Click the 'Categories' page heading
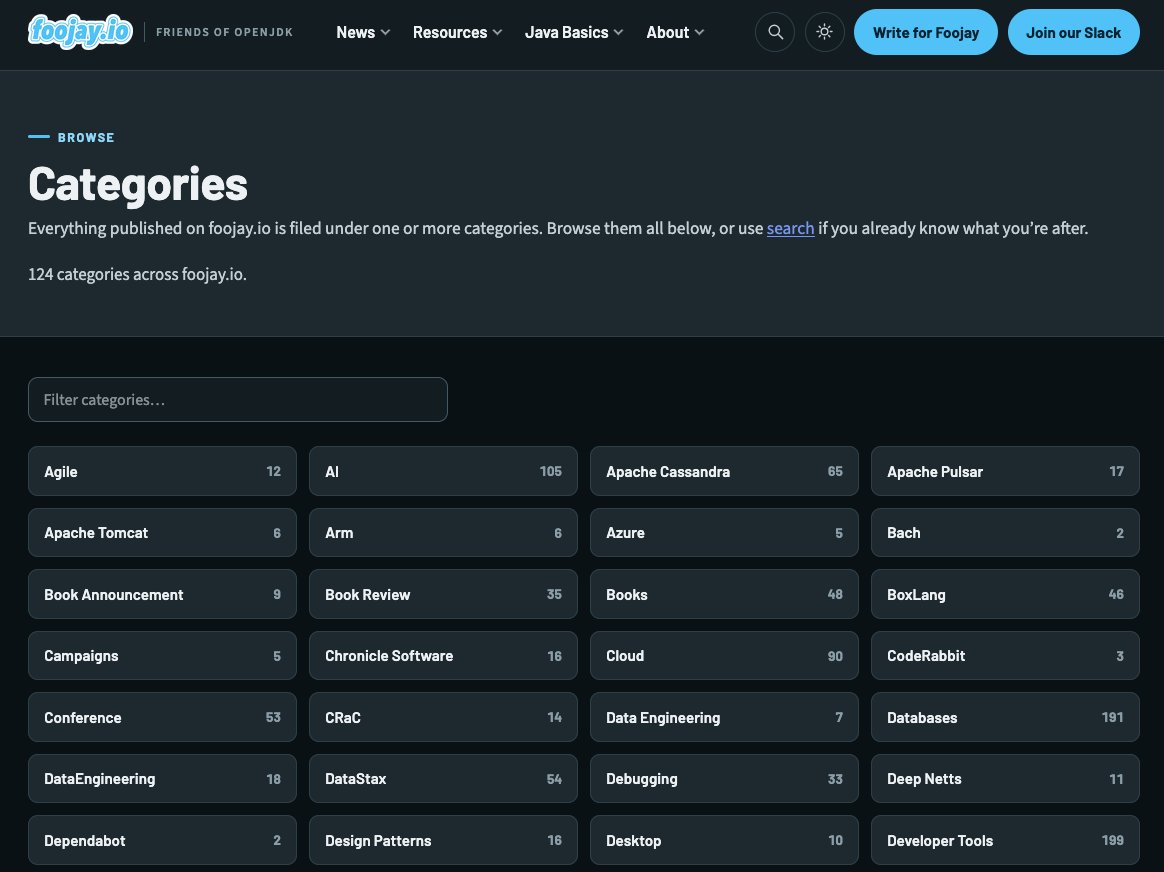The height and width of the screenshot is (872, 1164). [x=138, y=184]
